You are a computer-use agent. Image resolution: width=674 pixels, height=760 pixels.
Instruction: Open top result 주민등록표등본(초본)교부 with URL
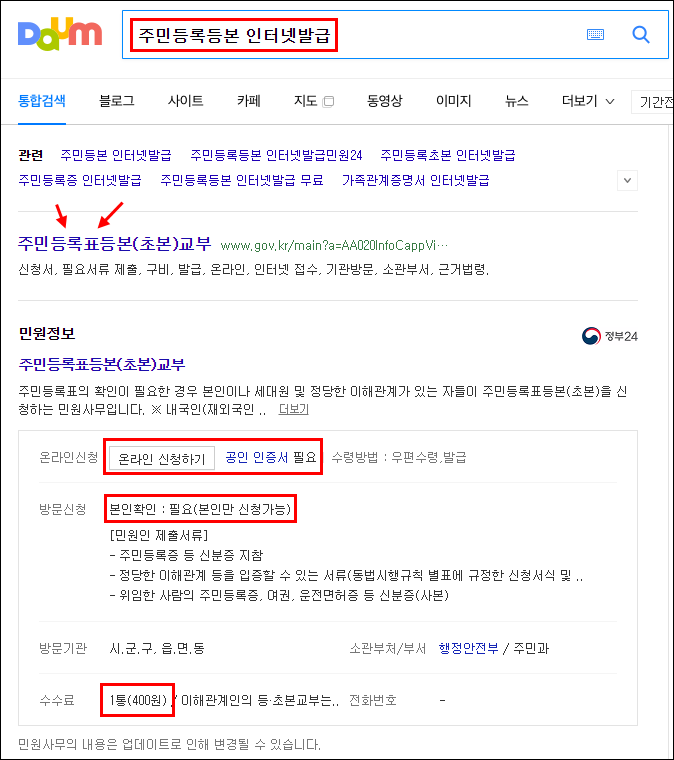[115, 243]
